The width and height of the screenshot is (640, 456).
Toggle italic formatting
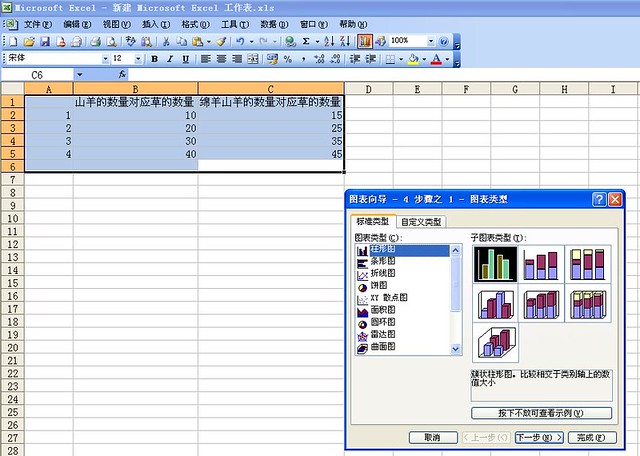click(170, 59)
